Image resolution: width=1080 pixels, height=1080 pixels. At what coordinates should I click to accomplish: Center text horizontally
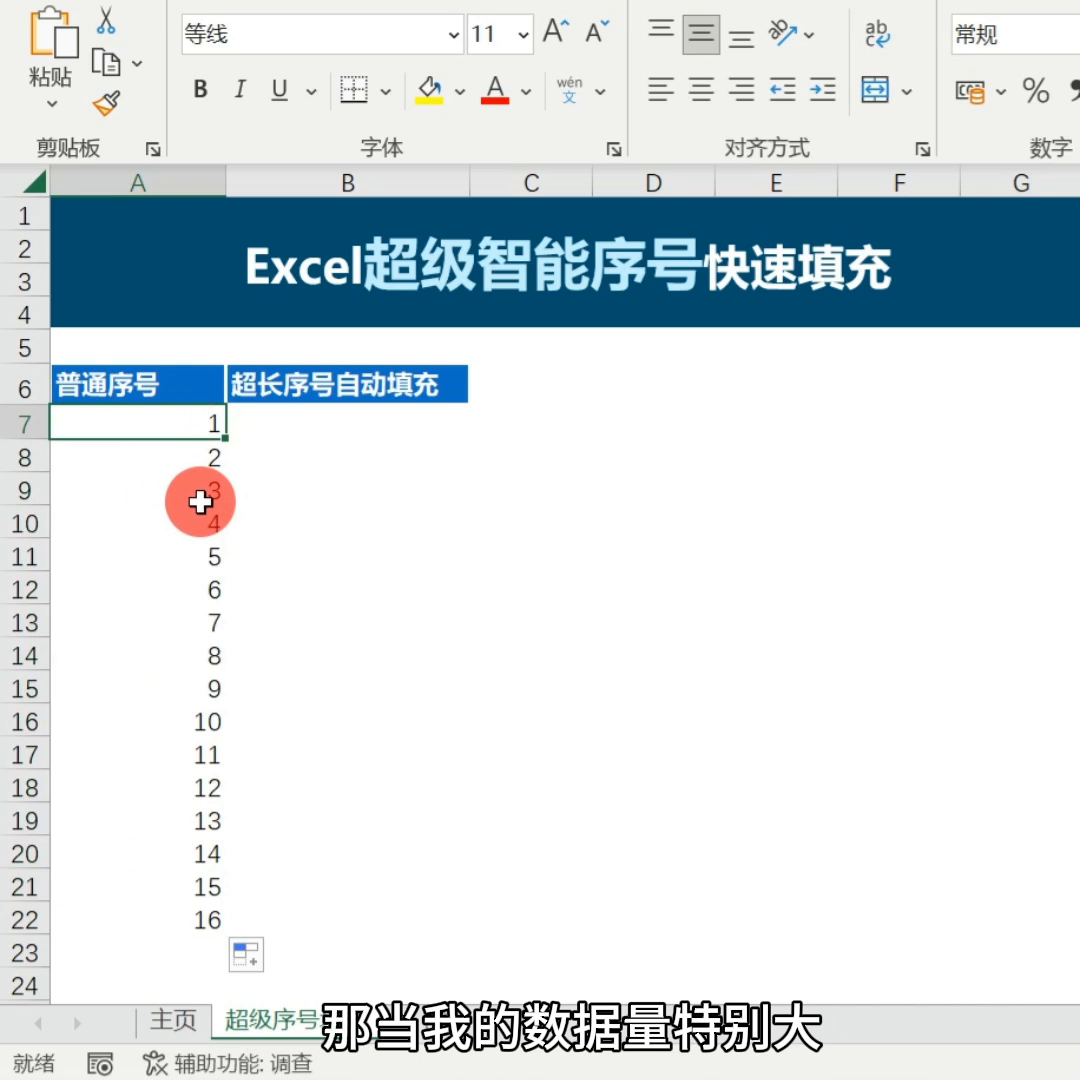pyautogui.click(x=701, y=90)
